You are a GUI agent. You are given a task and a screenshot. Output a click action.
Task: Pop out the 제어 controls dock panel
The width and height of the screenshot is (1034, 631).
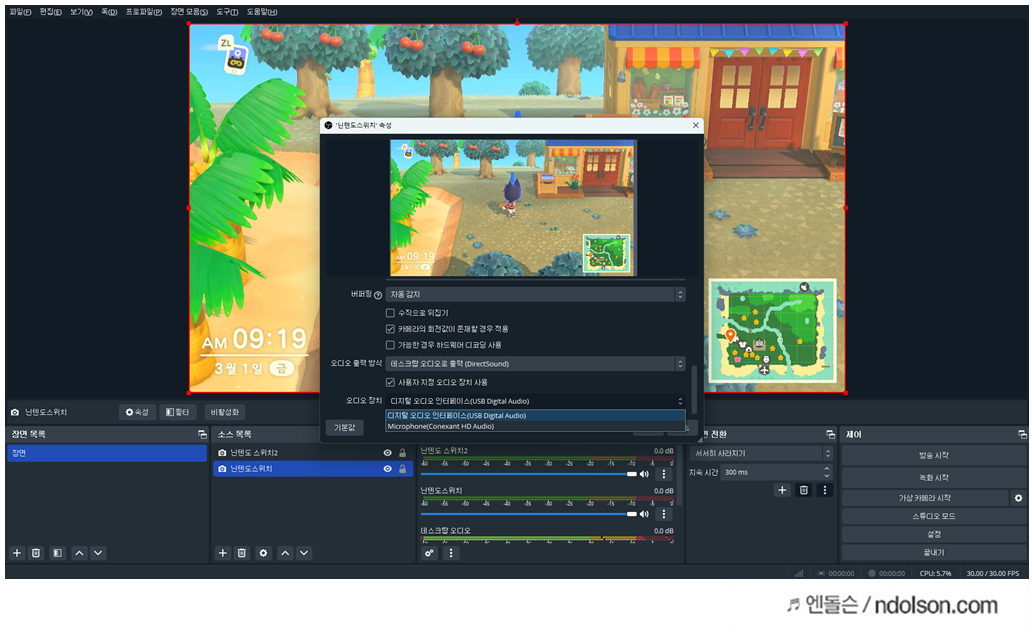point(1022,435)
